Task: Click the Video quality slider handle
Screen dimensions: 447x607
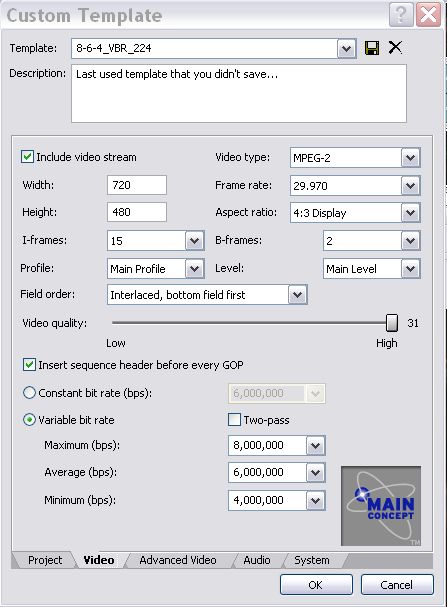Action: [x=392, y=323]
